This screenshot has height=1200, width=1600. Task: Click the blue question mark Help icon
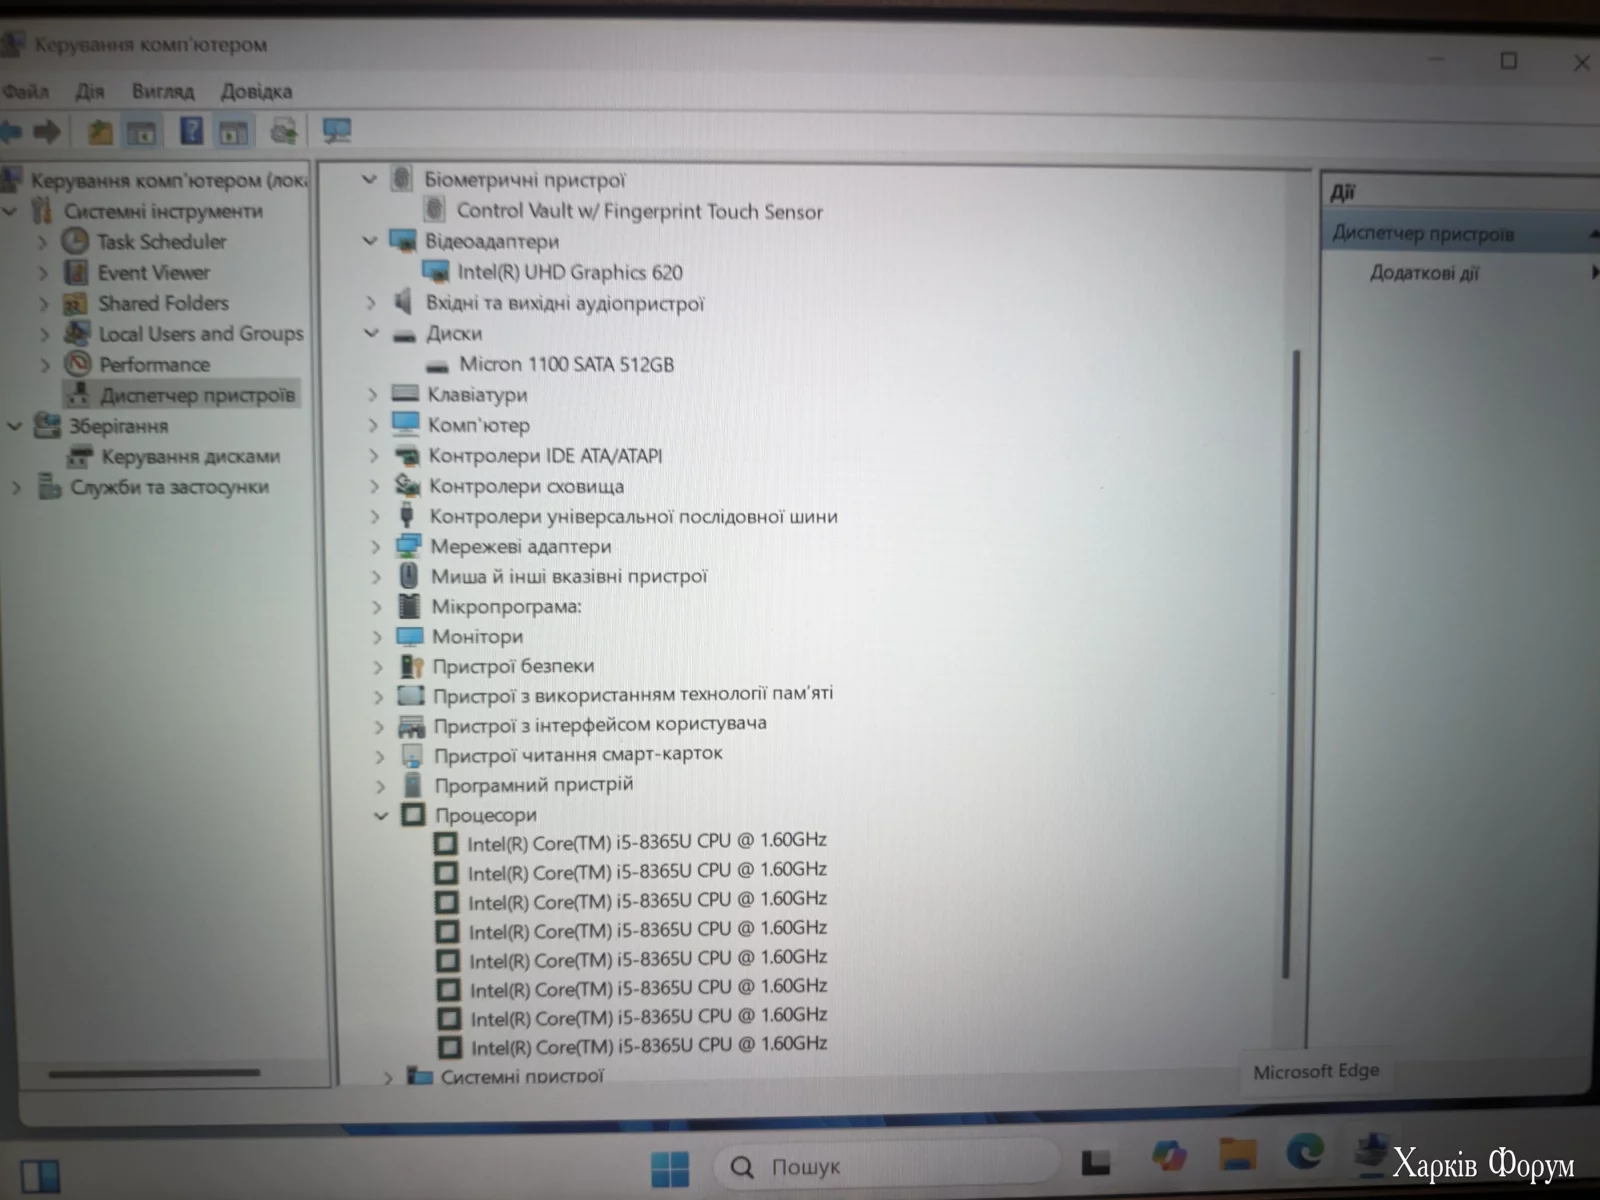(191, 130)
